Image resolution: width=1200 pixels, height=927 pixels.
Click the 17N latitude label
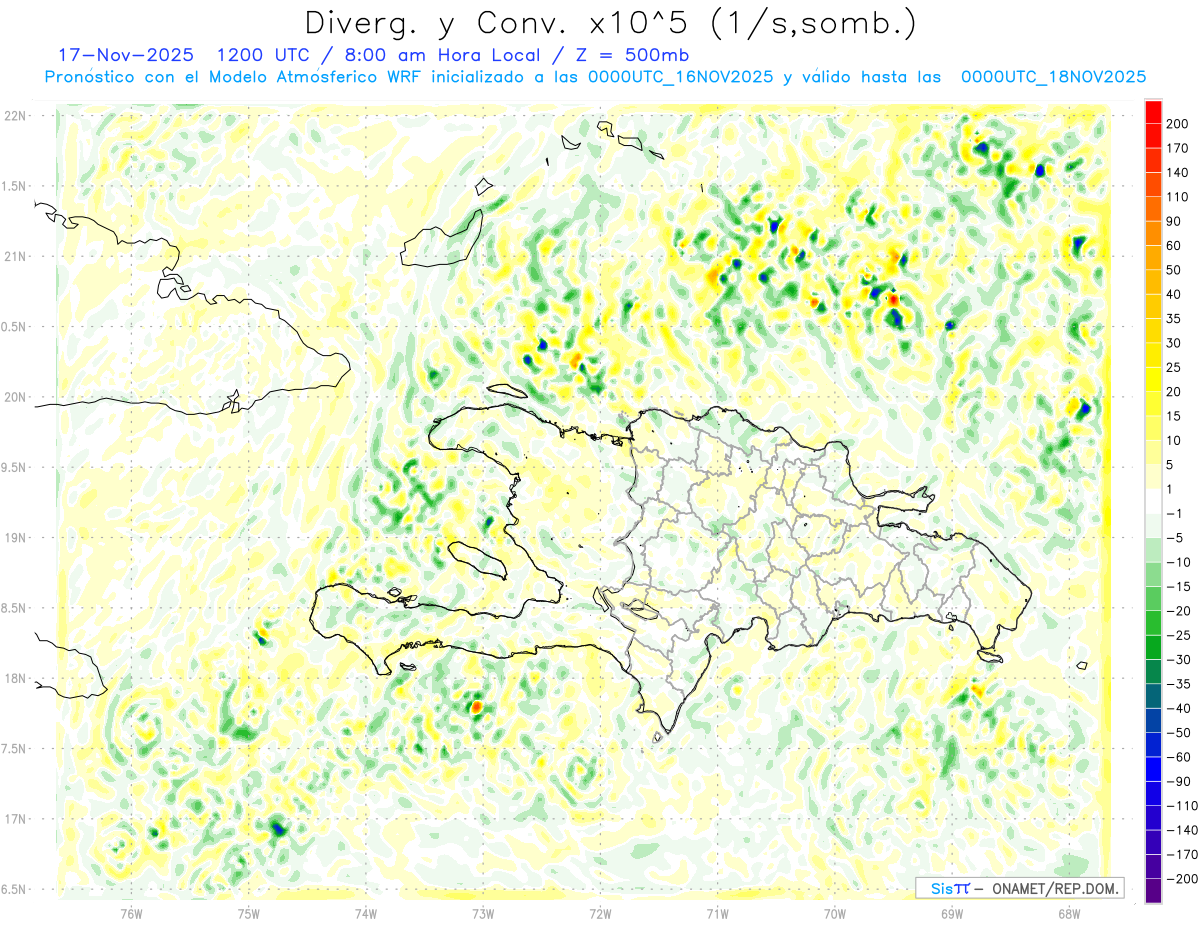14,819
